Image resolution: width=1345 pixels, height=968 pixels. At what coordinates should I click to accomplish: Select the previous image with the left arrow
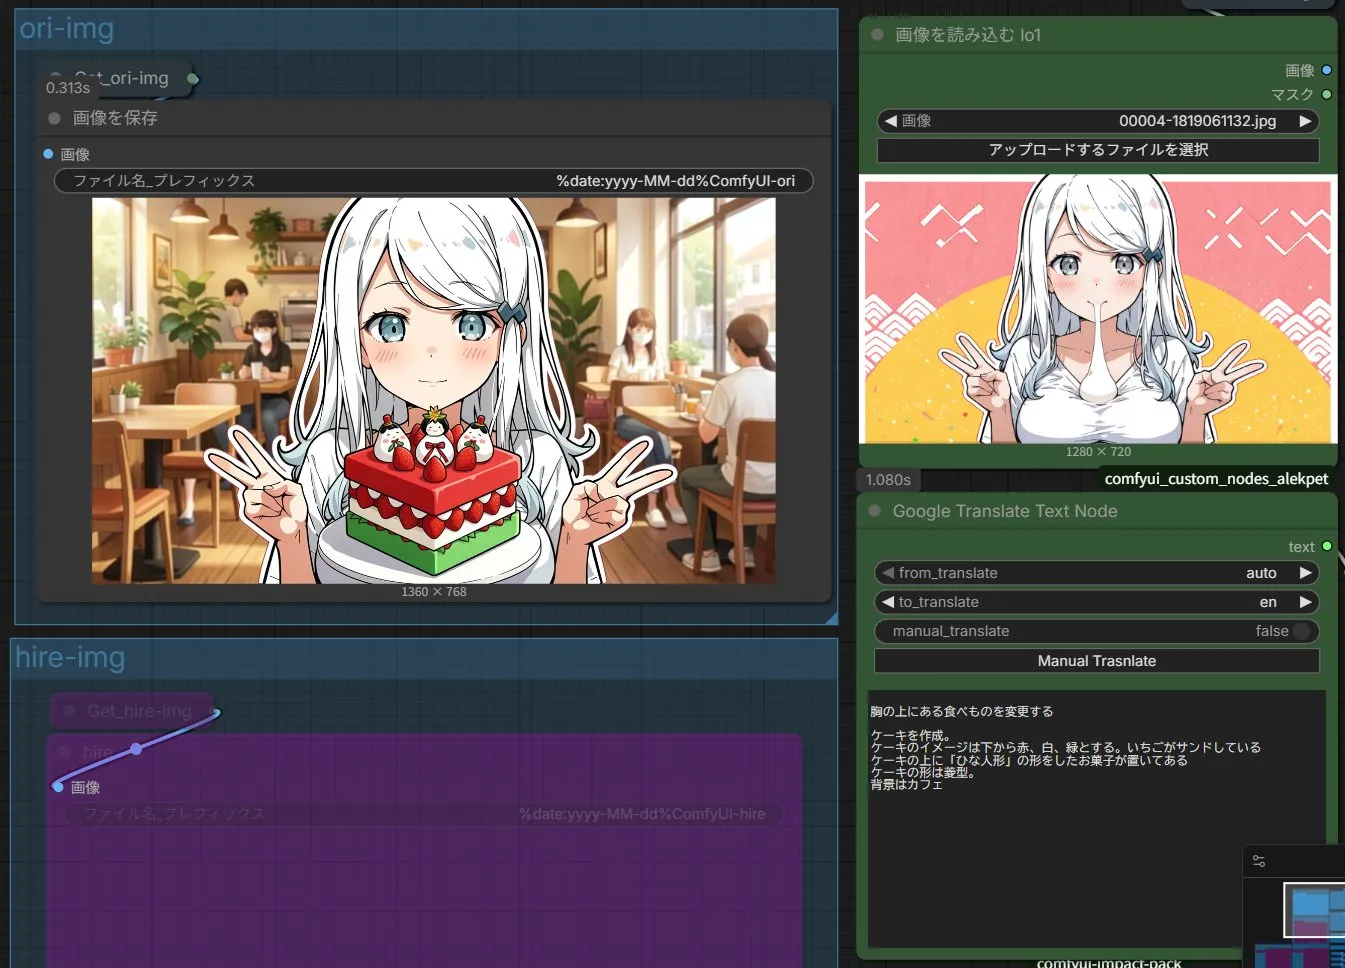(890, 121)
